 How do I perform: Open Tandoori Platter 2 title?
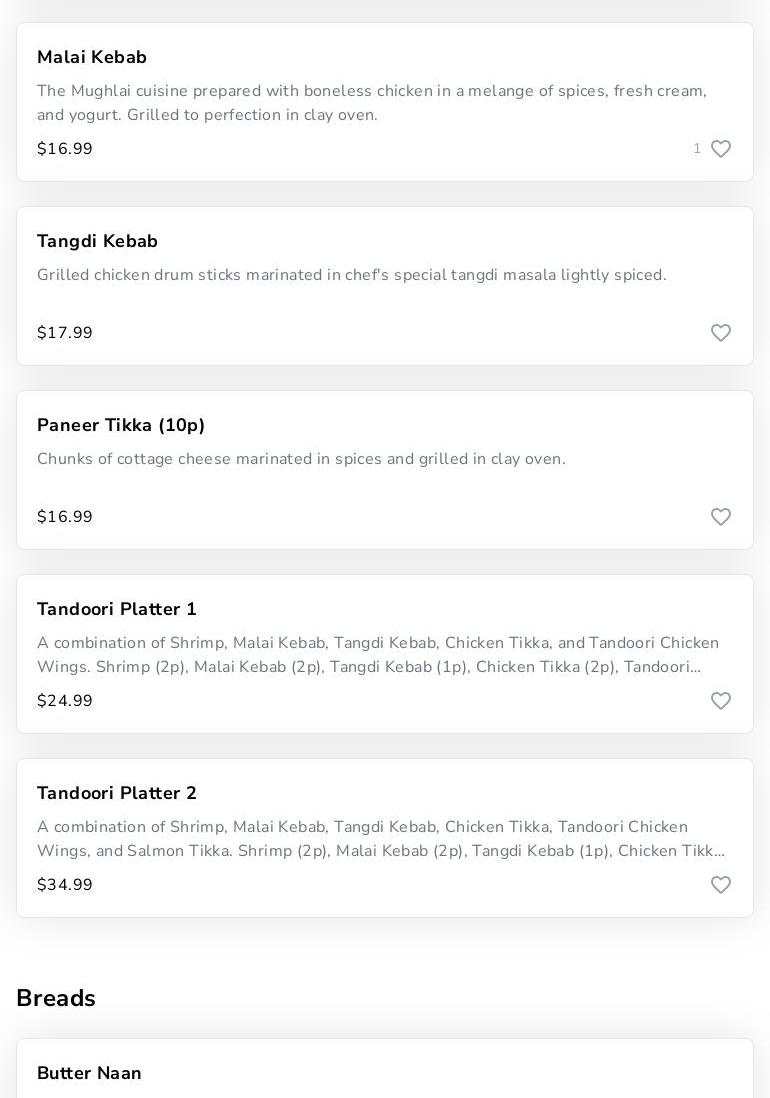click(117, 793)
